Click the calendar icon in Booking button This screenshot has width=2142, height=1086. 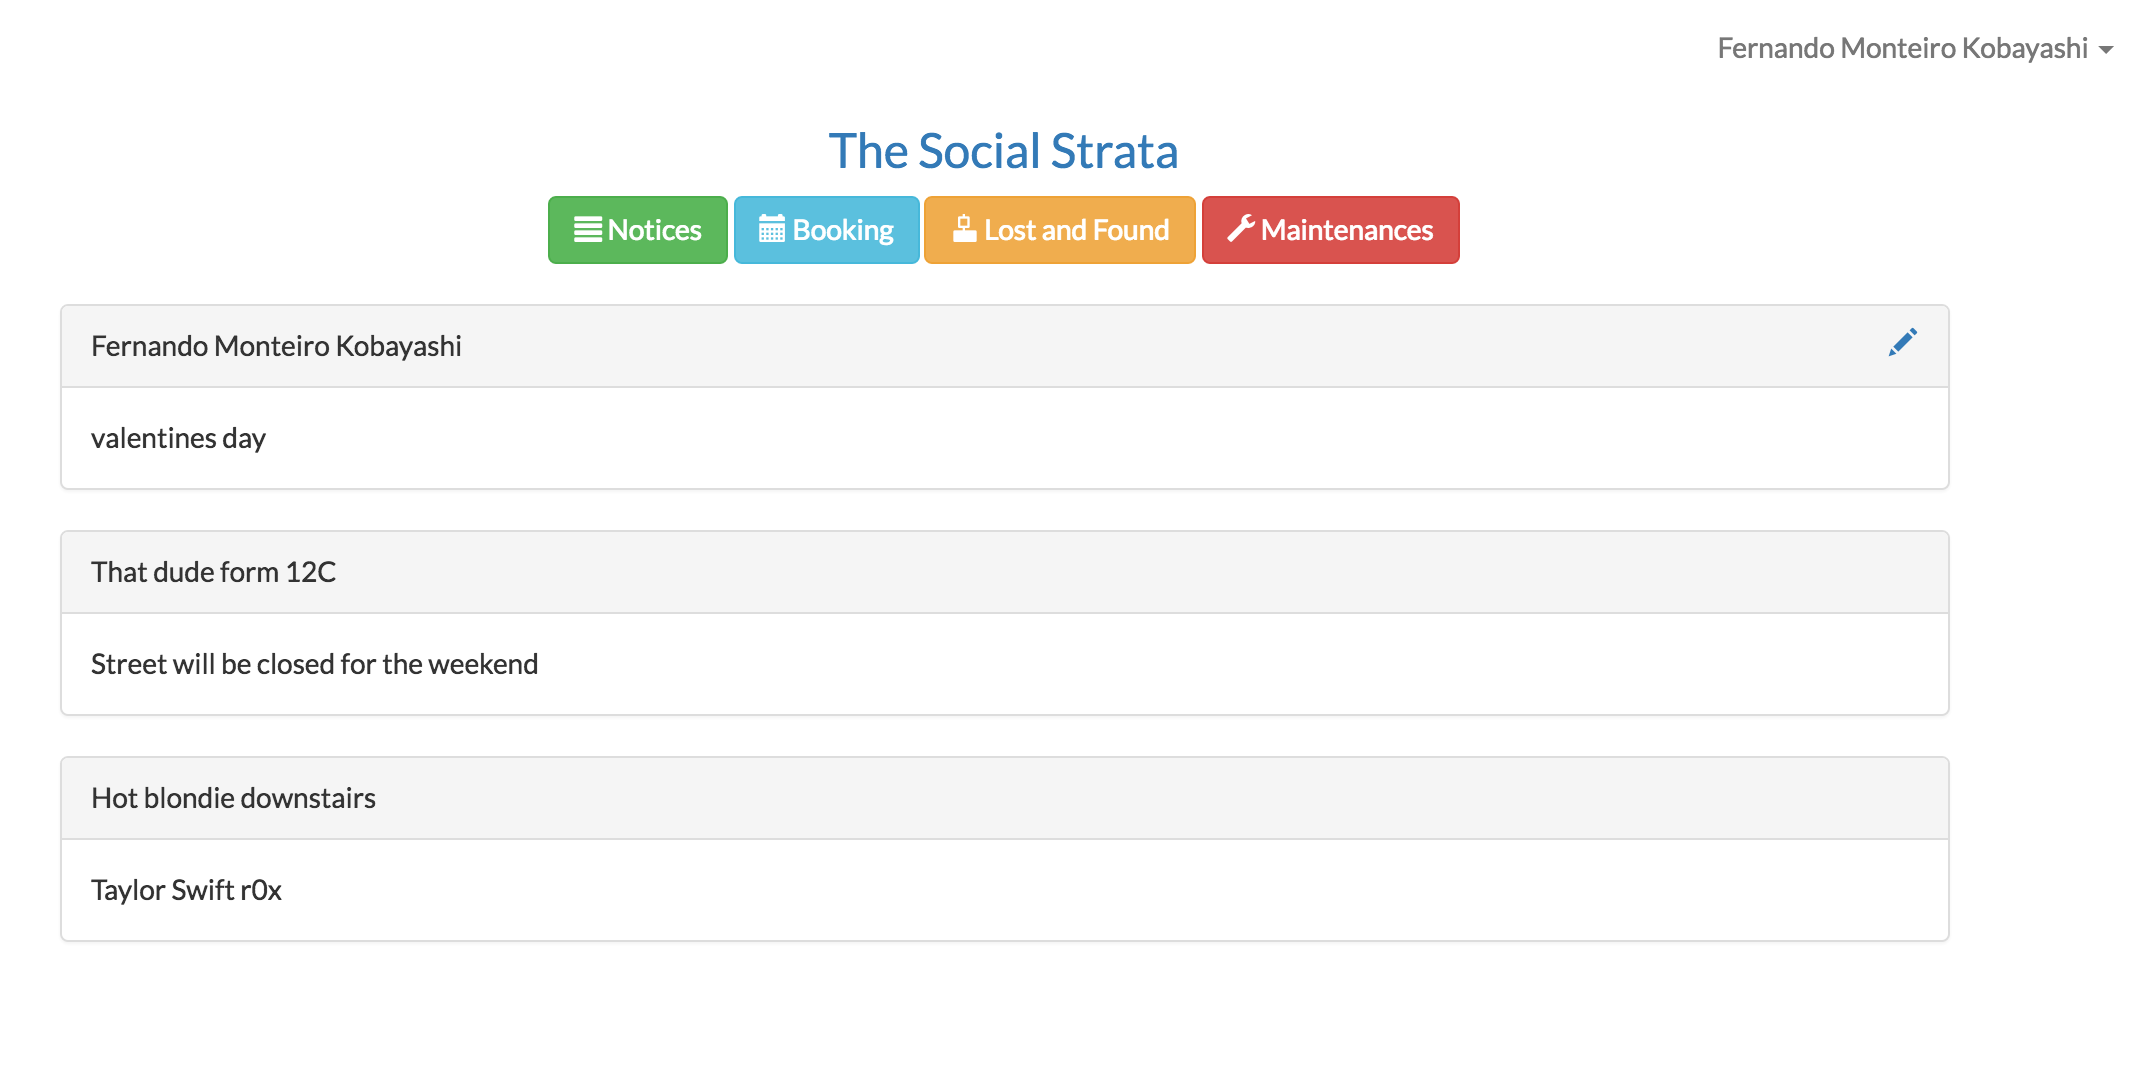click(771, 229)
